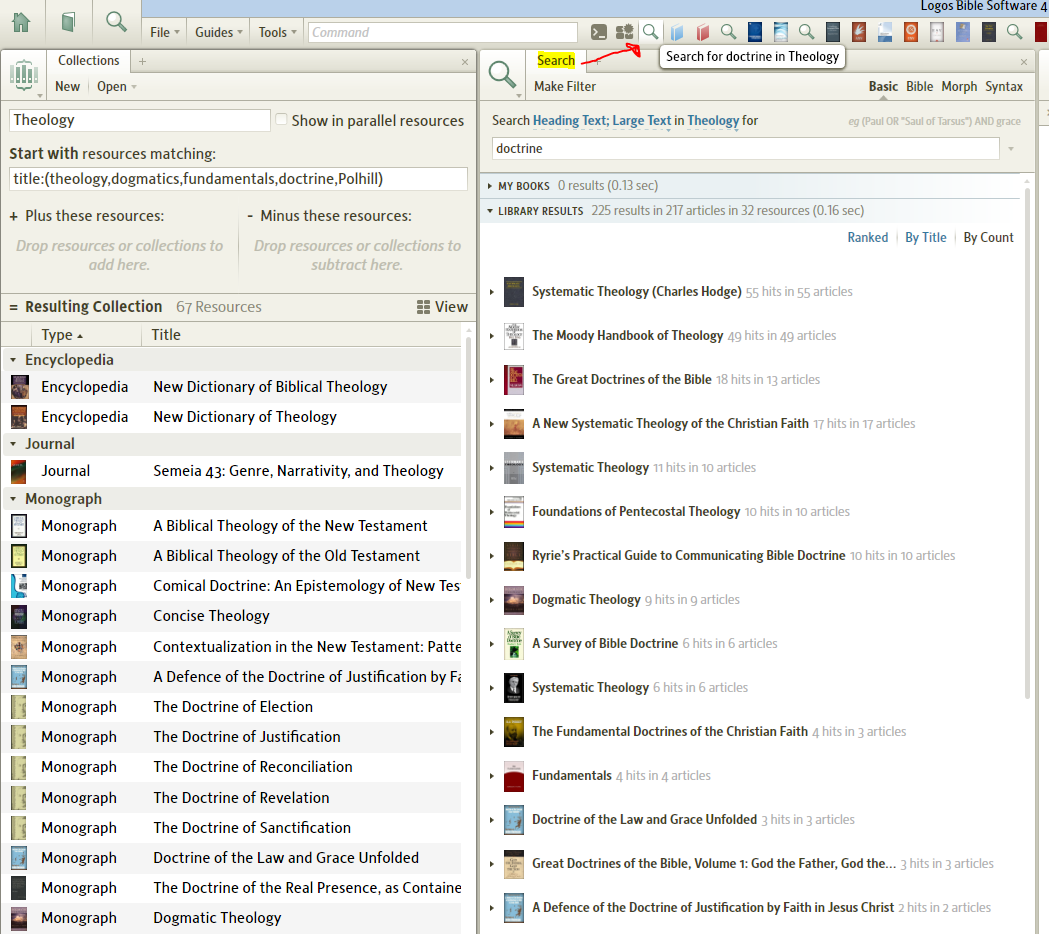Image resolution: width=1049 pixels, height=934 pixels.
Task: Open the File menu
Action: [x=165, y=32]
